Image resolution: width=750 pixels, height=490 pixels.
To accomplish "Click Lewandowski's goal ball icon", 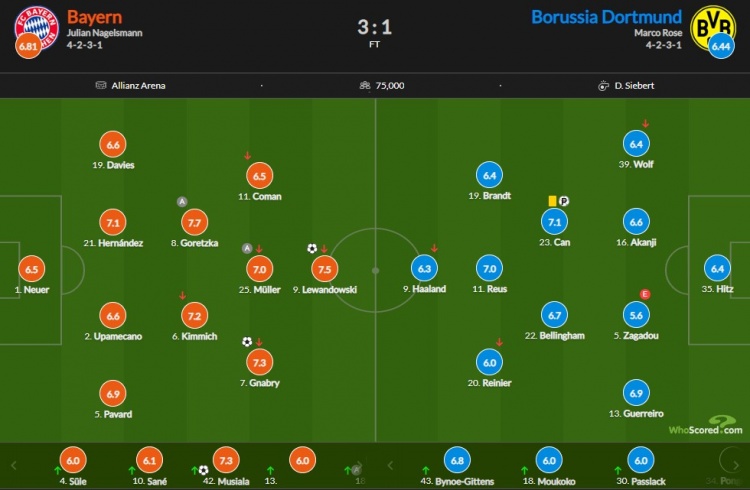I will click(x=312, y=248).
